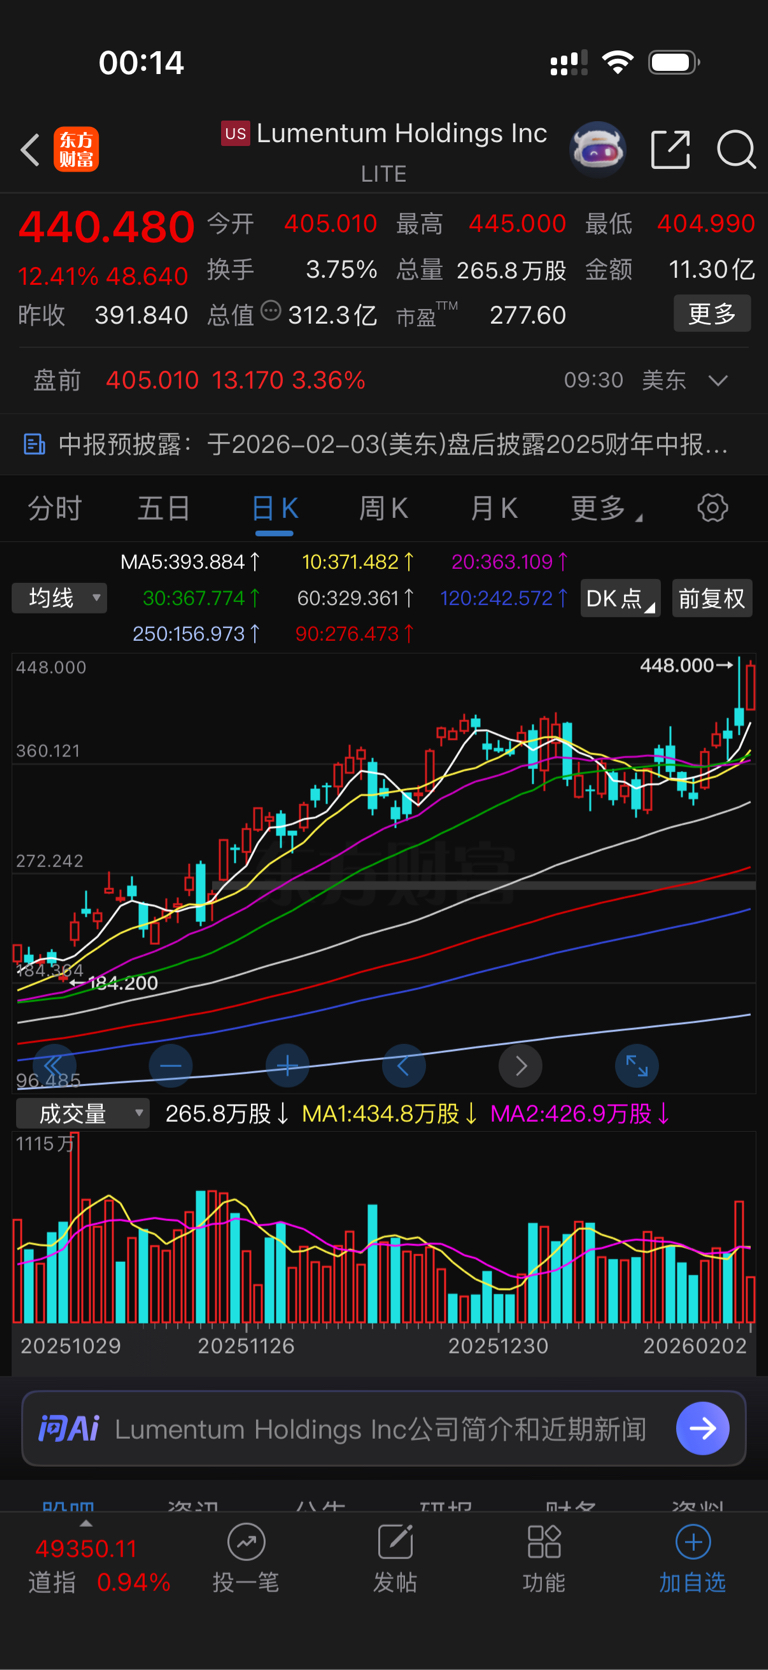Image resolution: width=768 pixels, height=1670 pixels.
Task: Open search with the magnifier icon
Action: coord(736,150)
